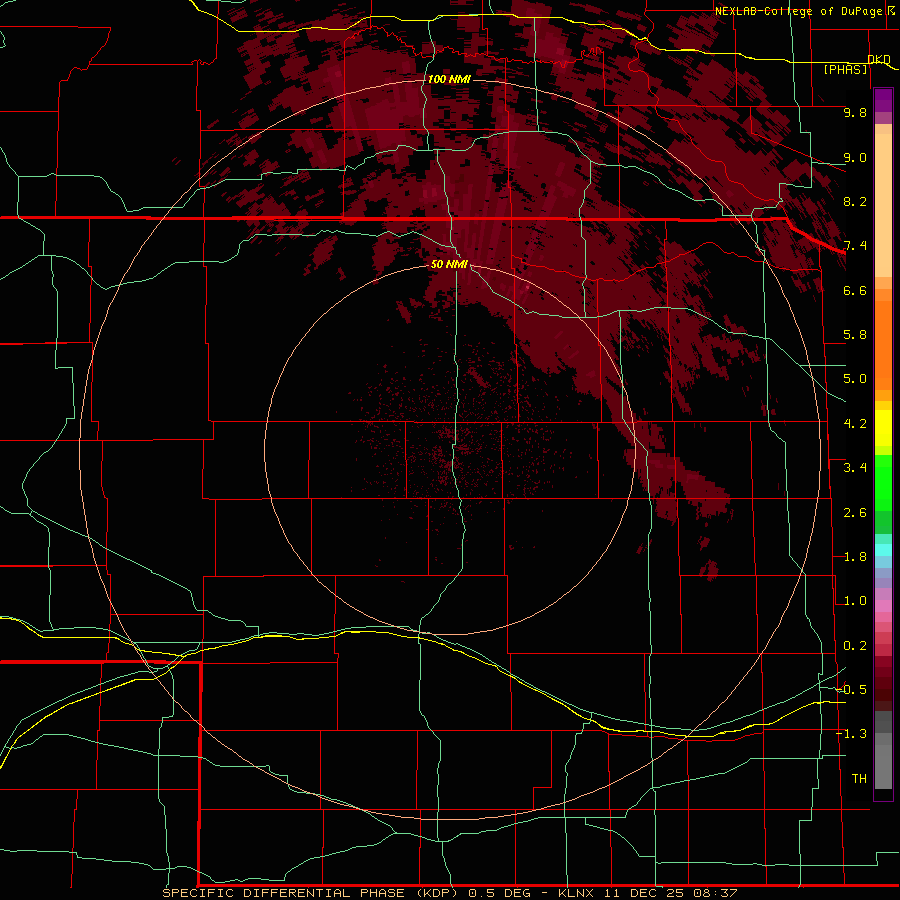Click the 3.4 value on the color scale
This screenshot has height=900, width=900.
pos(855,468)
